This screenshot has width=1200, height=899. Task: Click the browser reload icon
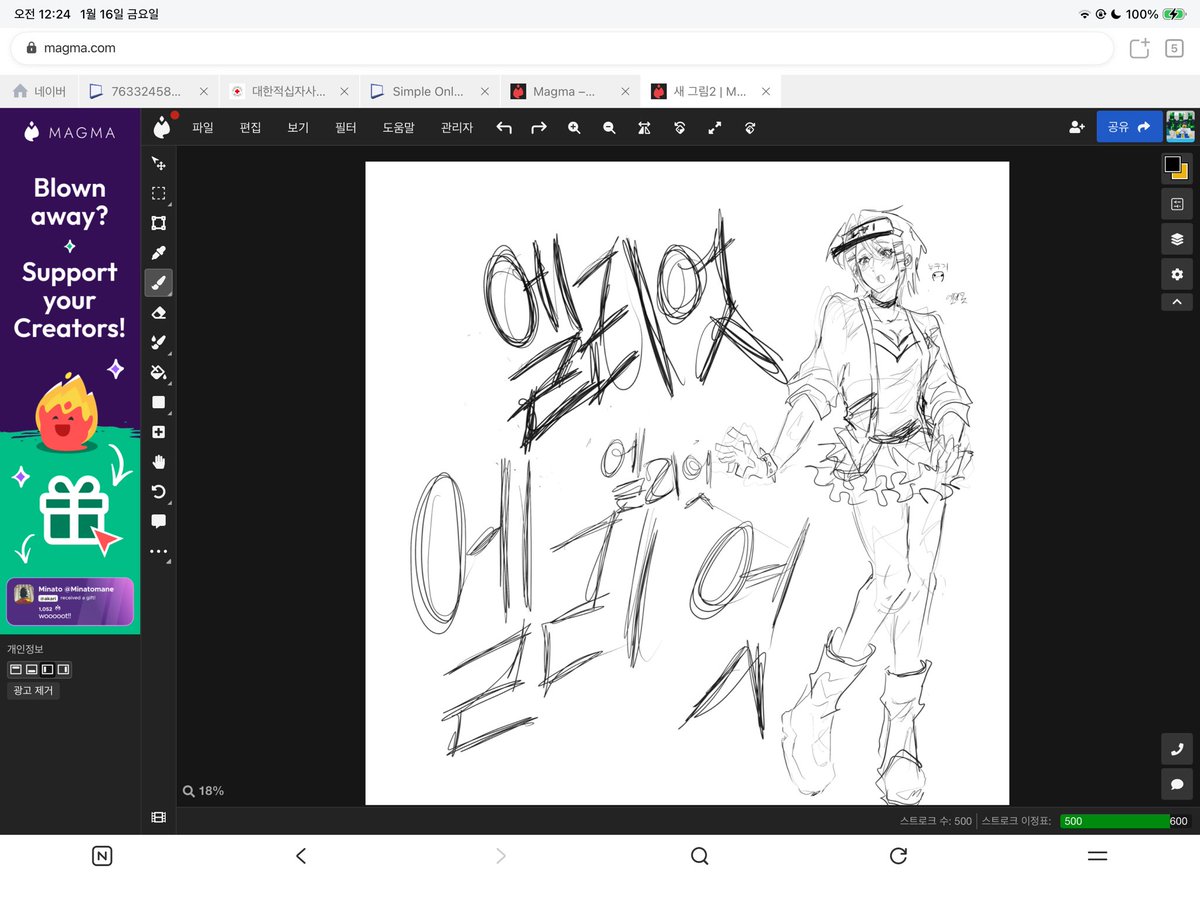[x=898, y=855]
